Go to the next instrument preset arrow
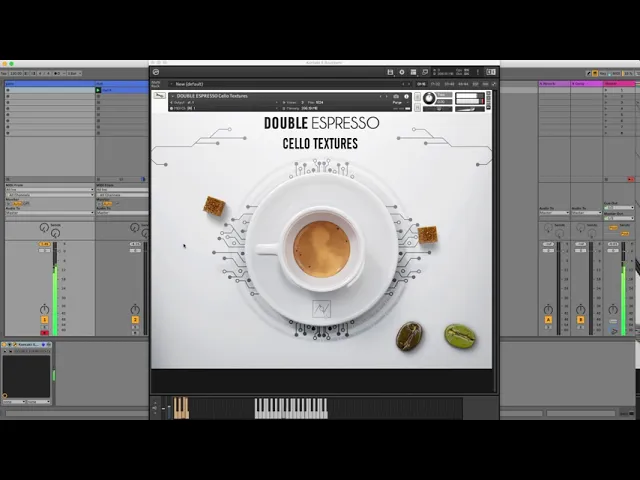The image size is (640, 480). coord(386,96)
